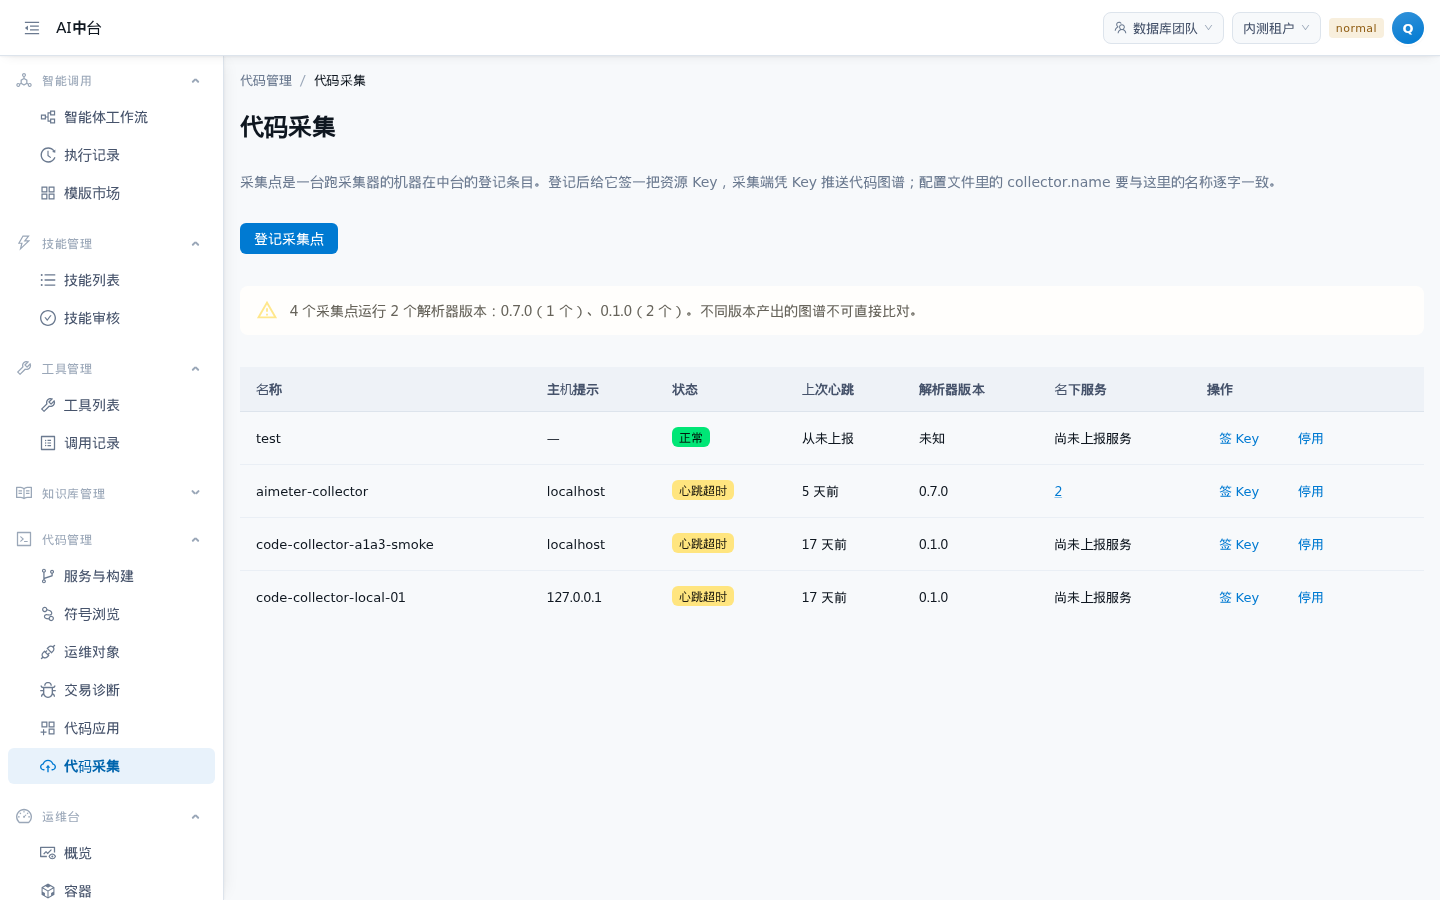Image resolution: width=1440 pixels, height=900 pixels.
Task: Click the 概览 monitor icon
Action: click(48, 853)
